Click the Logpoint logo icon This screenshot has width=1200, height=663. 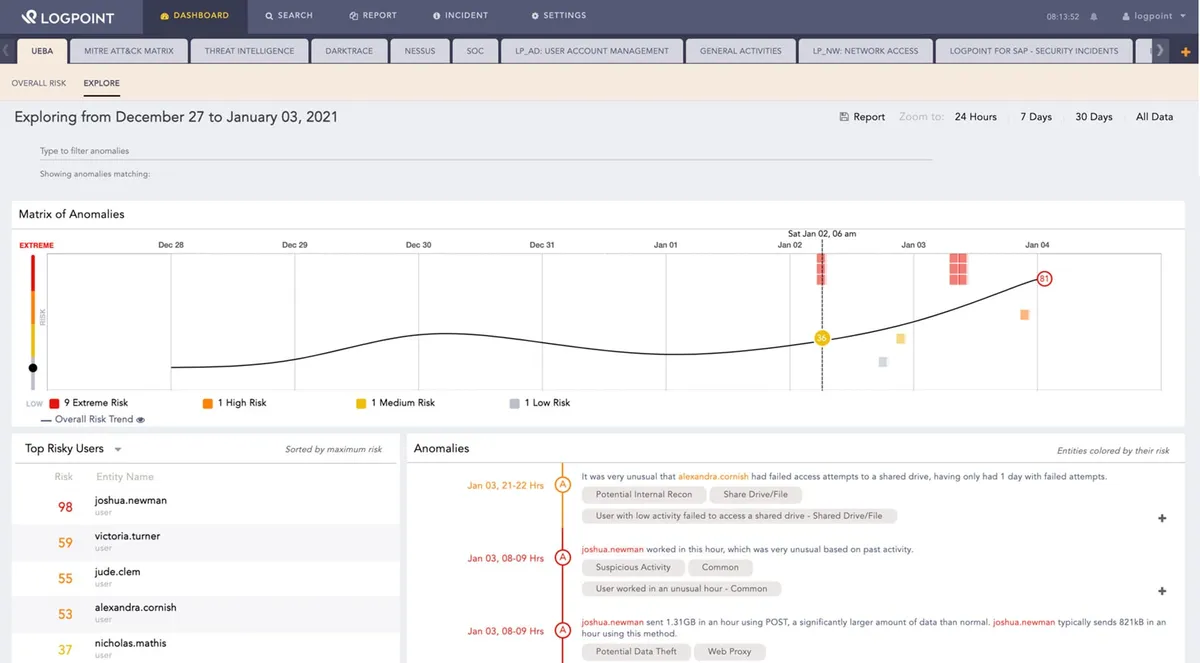(28, 16)
